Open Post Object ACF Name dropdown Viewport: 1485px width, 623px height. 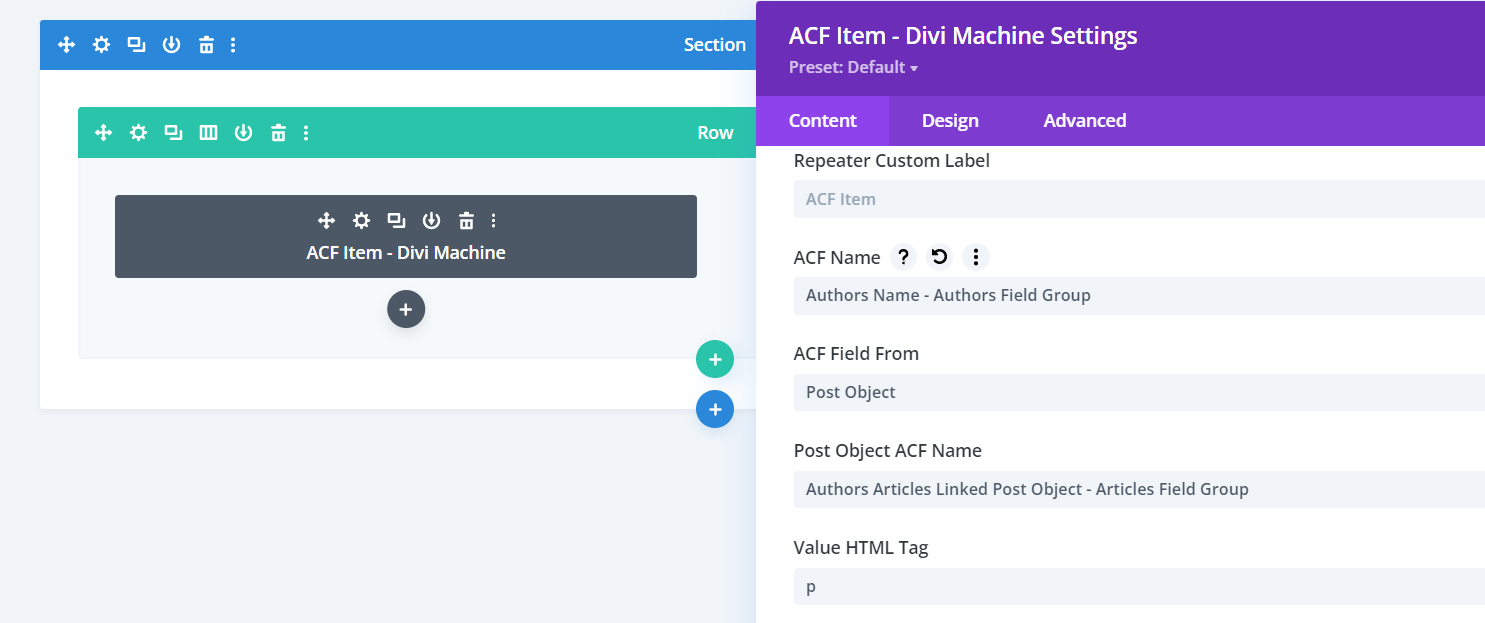click(1138, 489)
